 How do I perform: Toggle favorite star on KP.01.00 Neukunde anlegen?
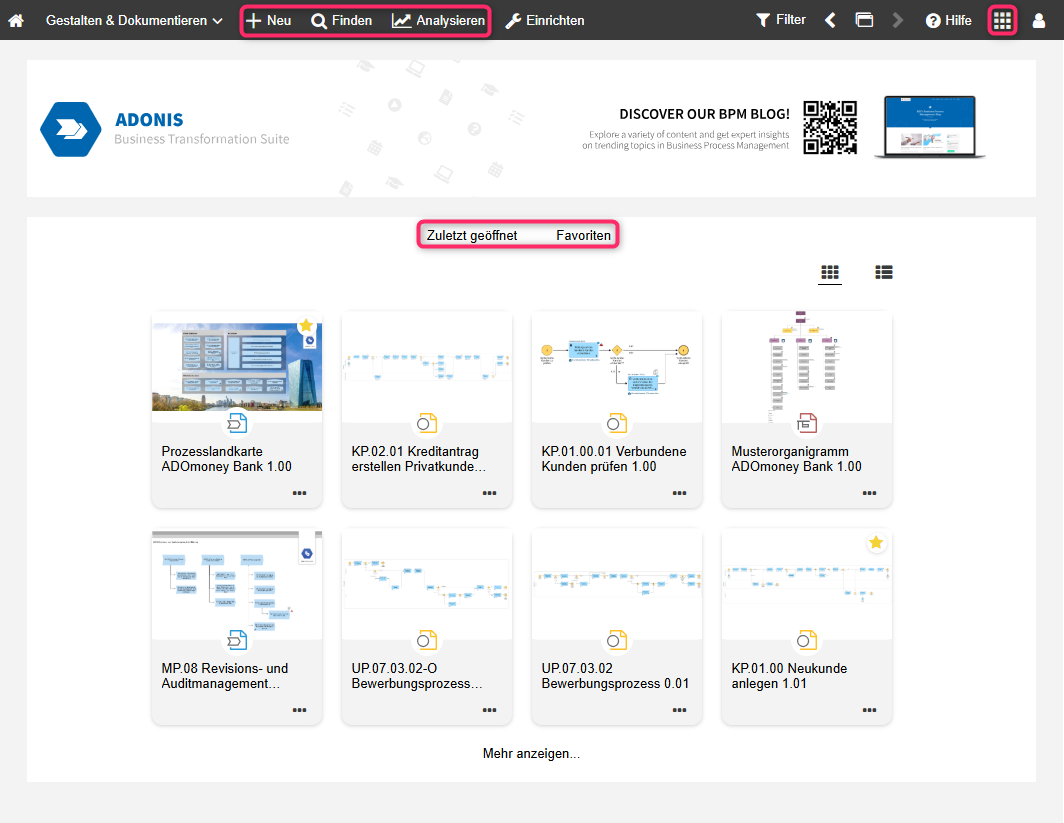point(876,543)
